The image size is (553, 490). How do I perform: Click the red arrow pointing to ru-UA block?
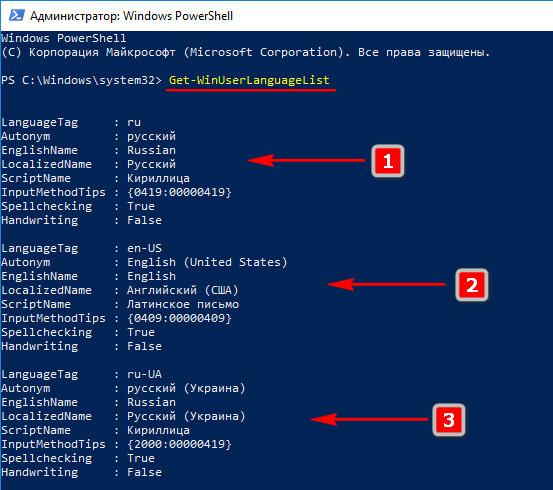[369, 419]
